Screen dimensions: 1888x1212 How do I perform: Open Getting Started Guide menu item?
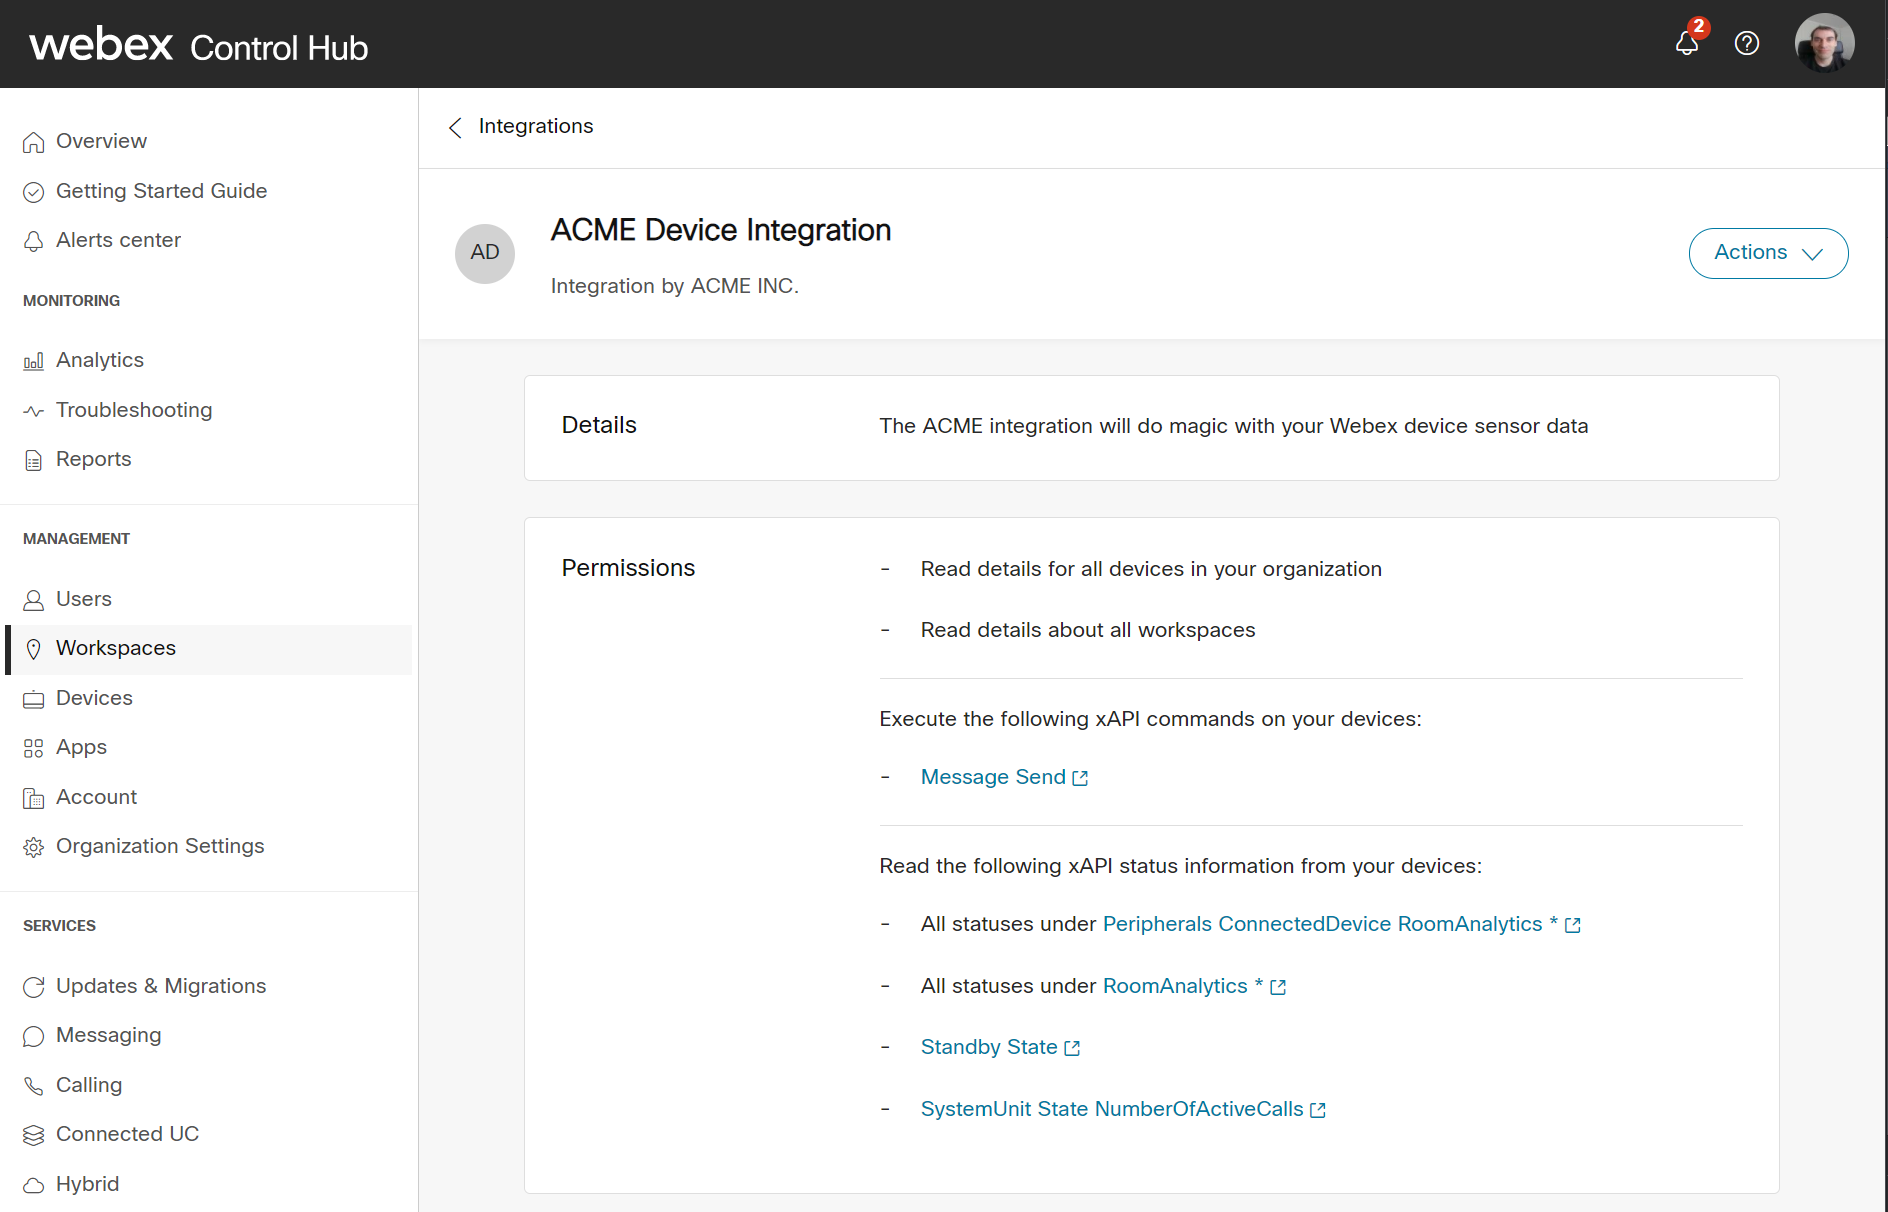161,191
